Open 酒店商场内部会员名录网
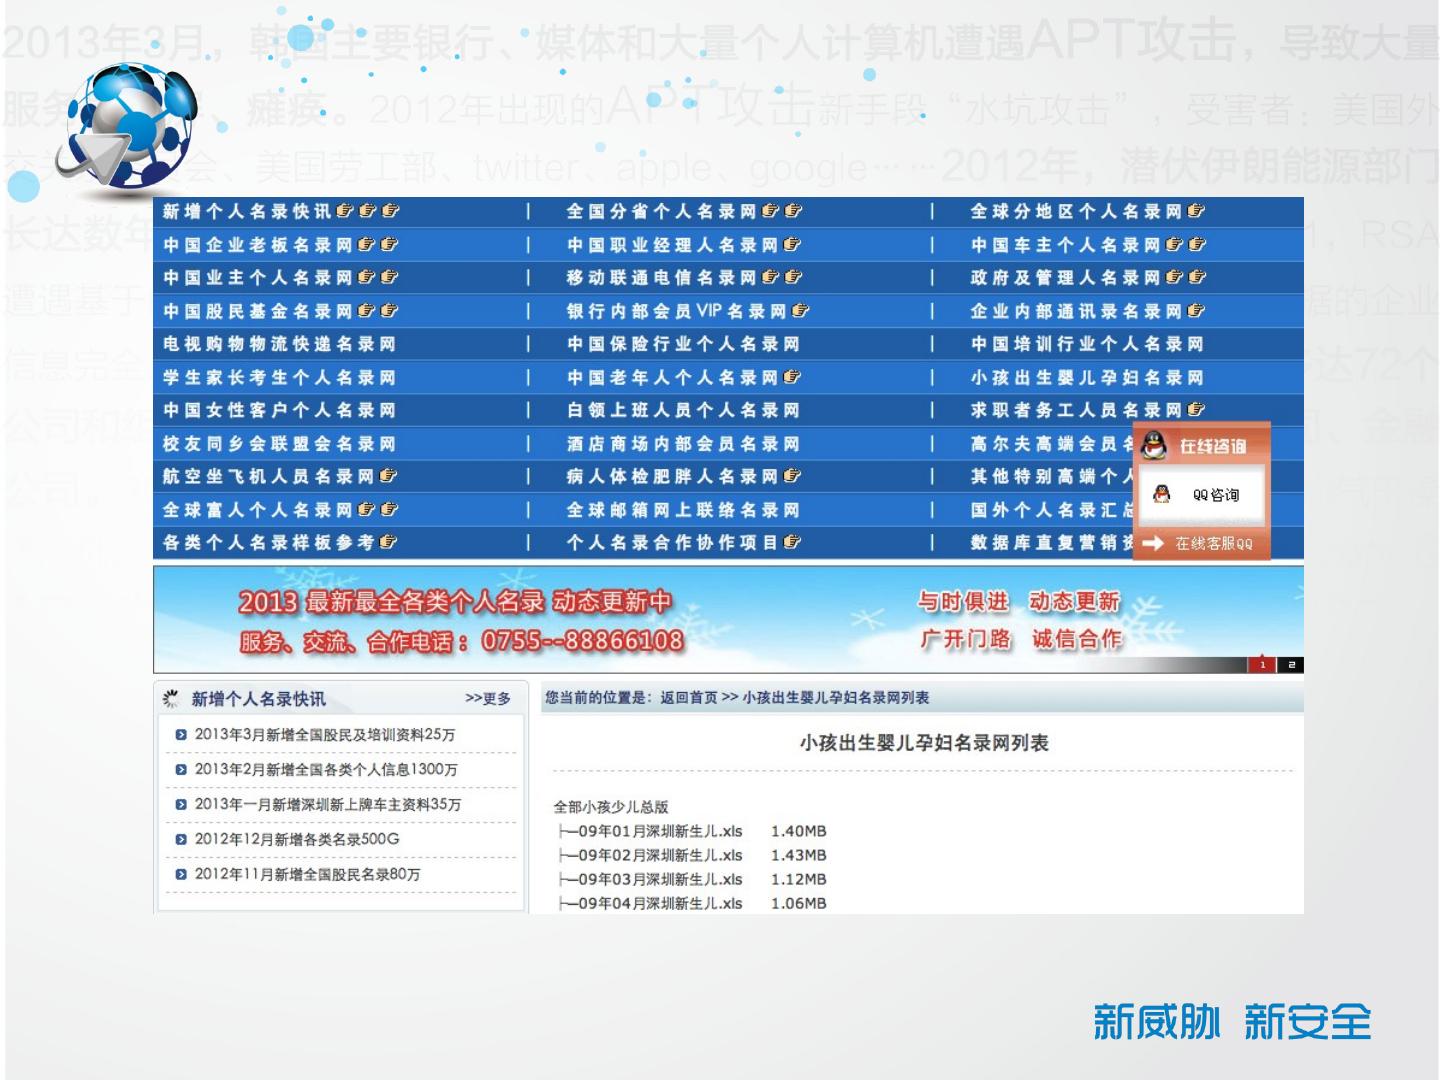This screenshot has height=1080, width=1440. [x=683, y=443]
